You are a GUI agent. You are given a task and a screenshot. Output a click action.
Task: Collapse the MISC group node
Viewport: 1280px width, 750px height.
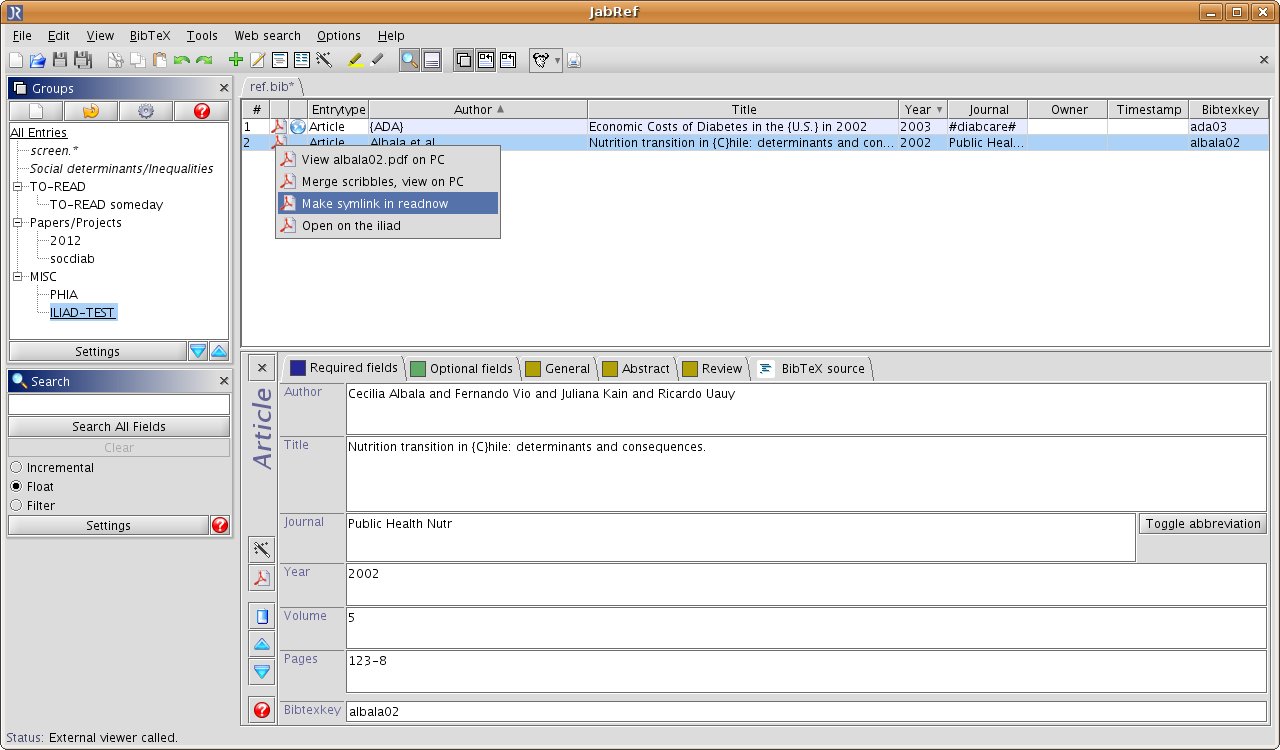tap(18, 277)
